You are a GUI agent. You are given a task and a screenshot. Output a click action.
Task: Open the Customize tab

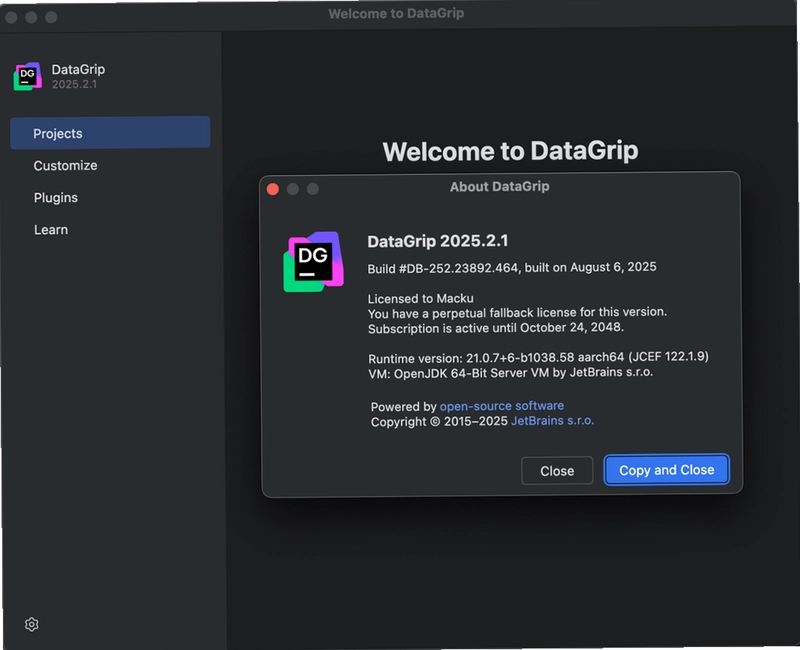click(65, 165)
